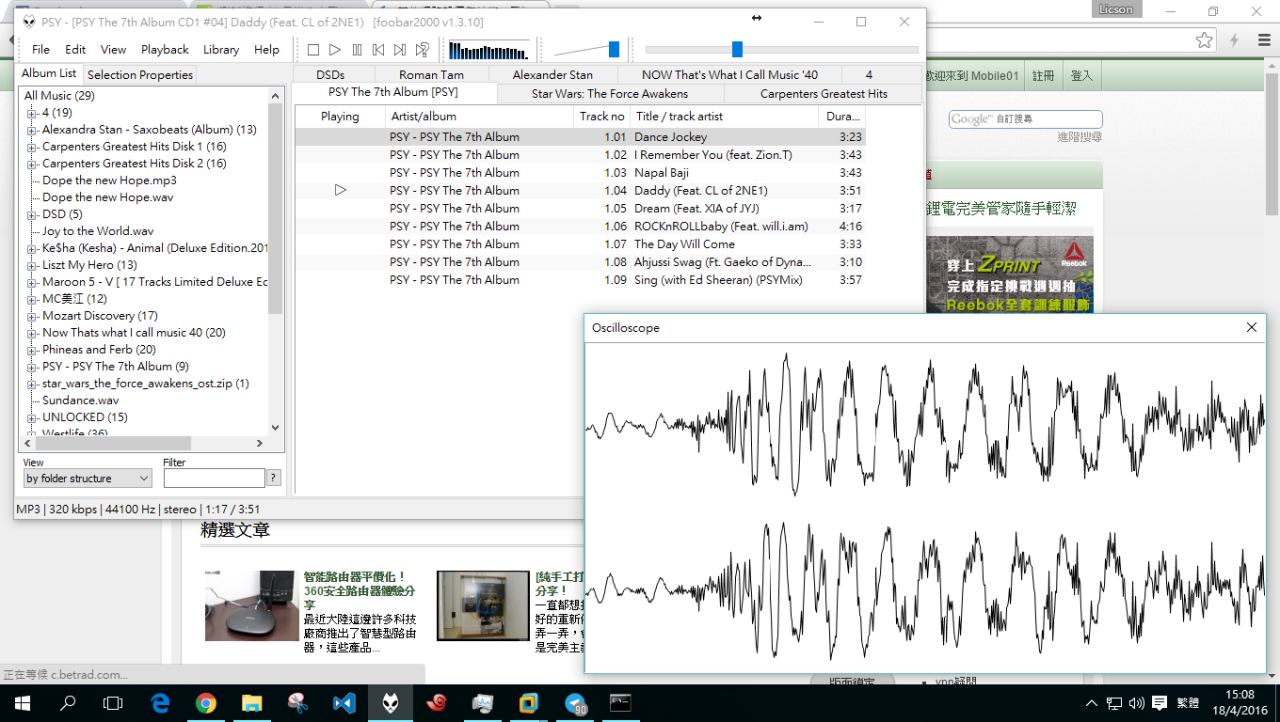This screenshot has width=1280, height=722.
Task: Click the 登入 login link on Mobile01
Action: coord(1081,75)
